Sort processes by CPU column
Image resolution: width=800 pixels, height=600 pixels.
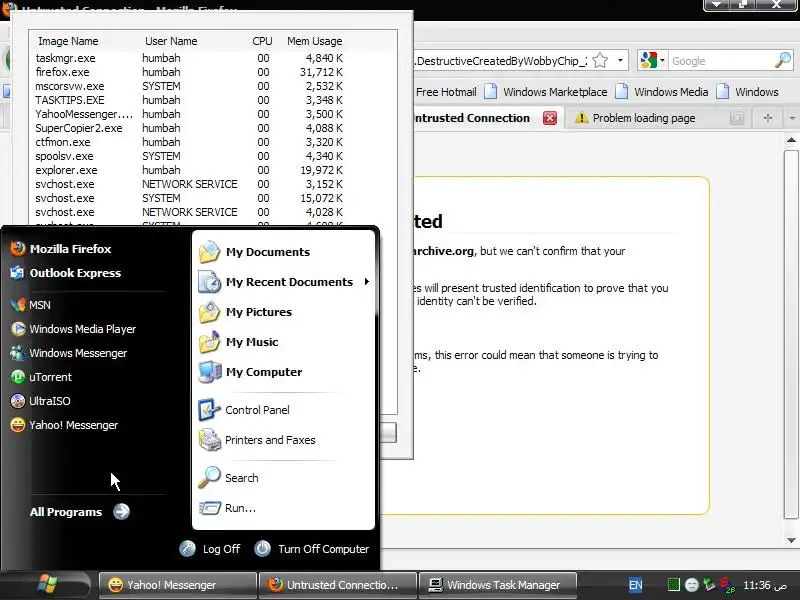[x=262, y=41]
